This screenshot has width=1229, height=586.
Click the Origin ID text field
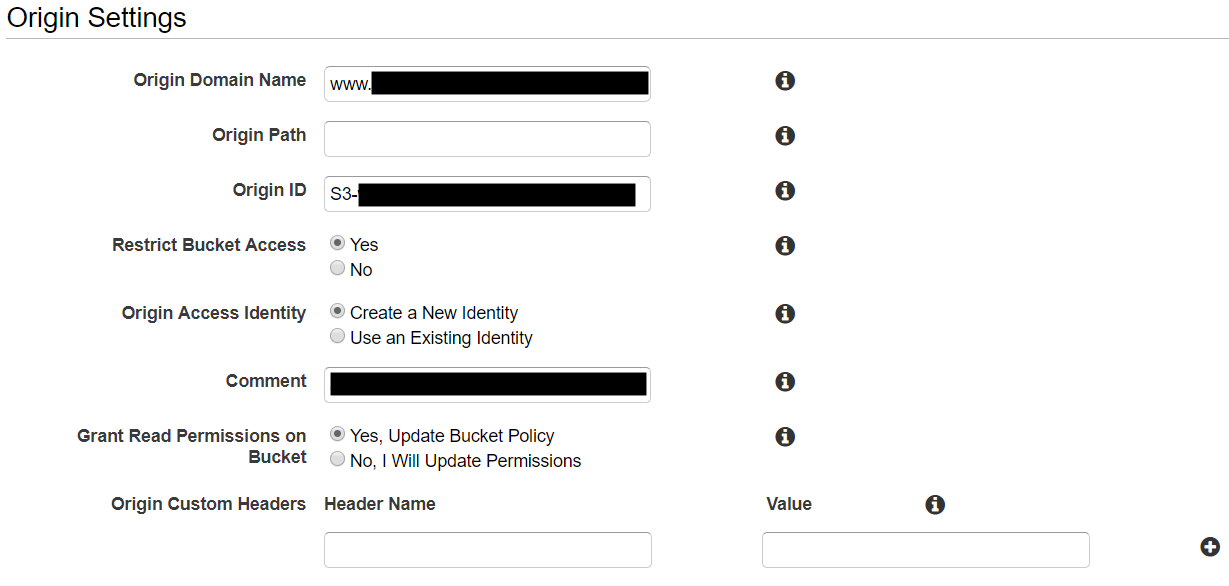(487, 194)
